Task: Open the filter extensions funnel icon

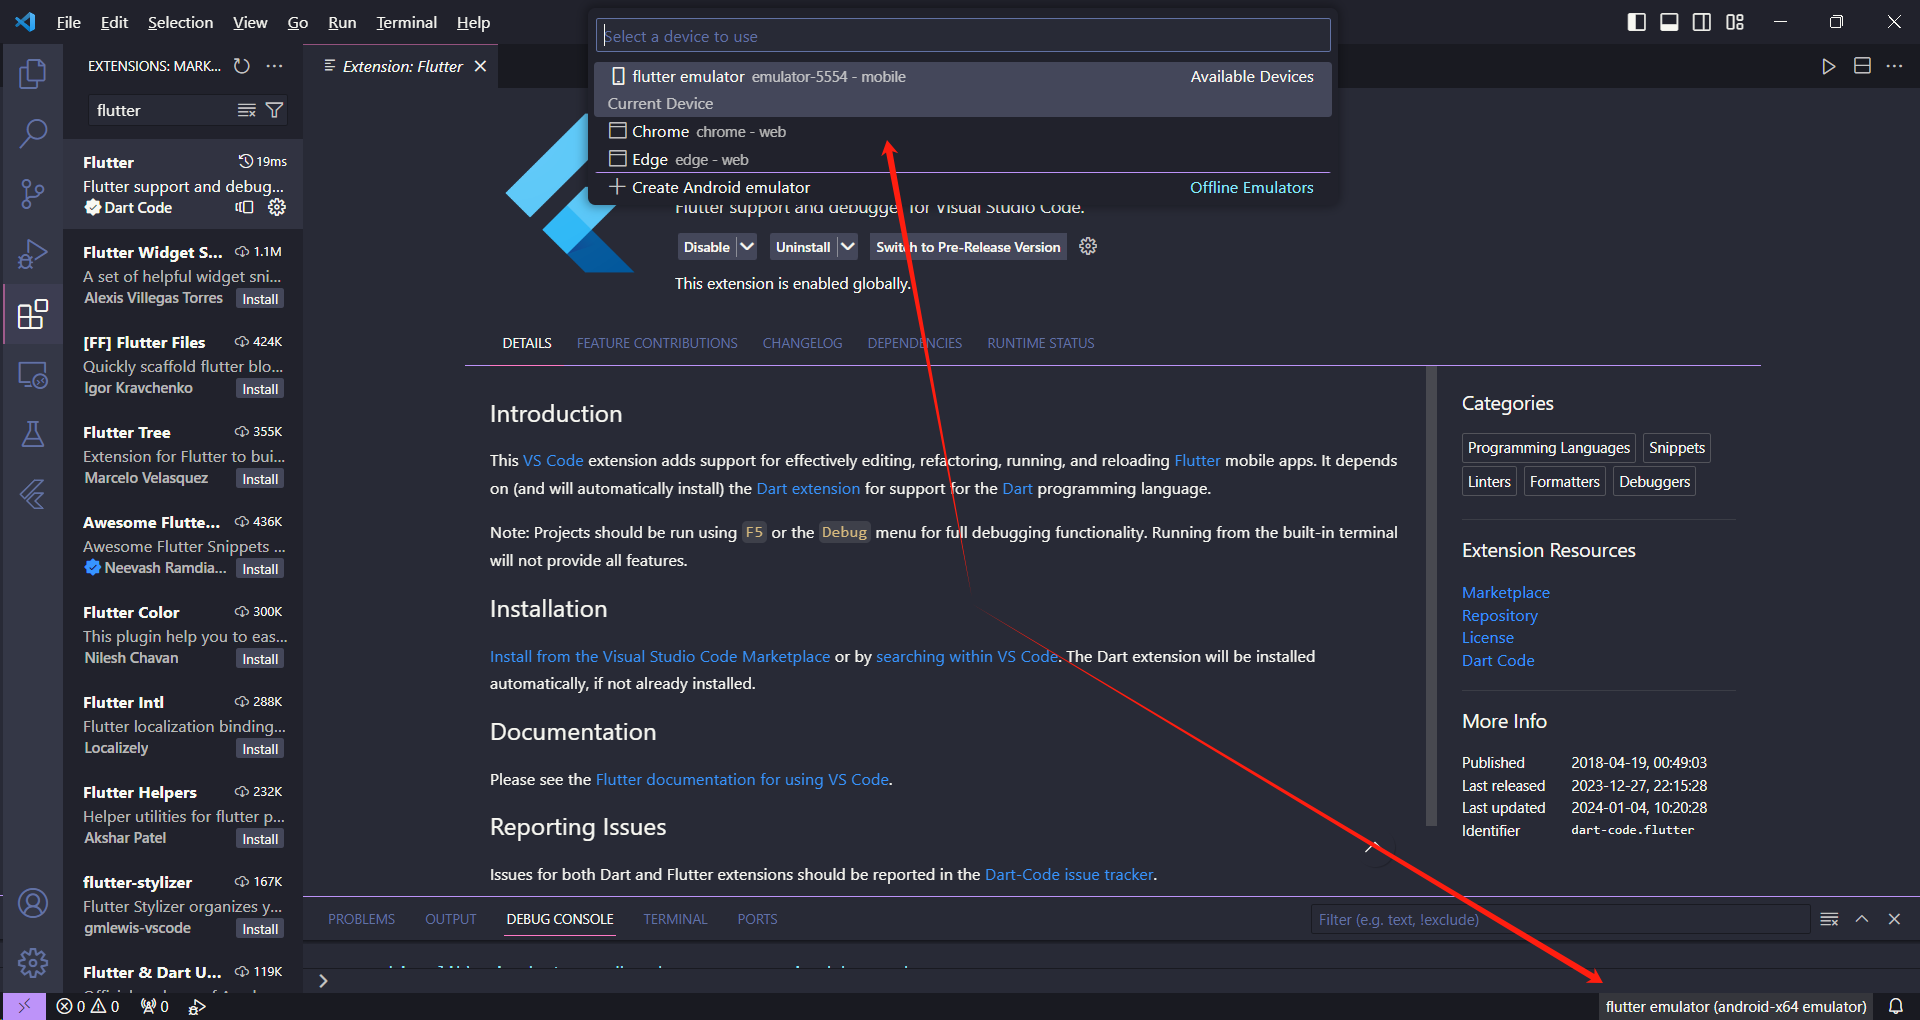Action: 274,110
